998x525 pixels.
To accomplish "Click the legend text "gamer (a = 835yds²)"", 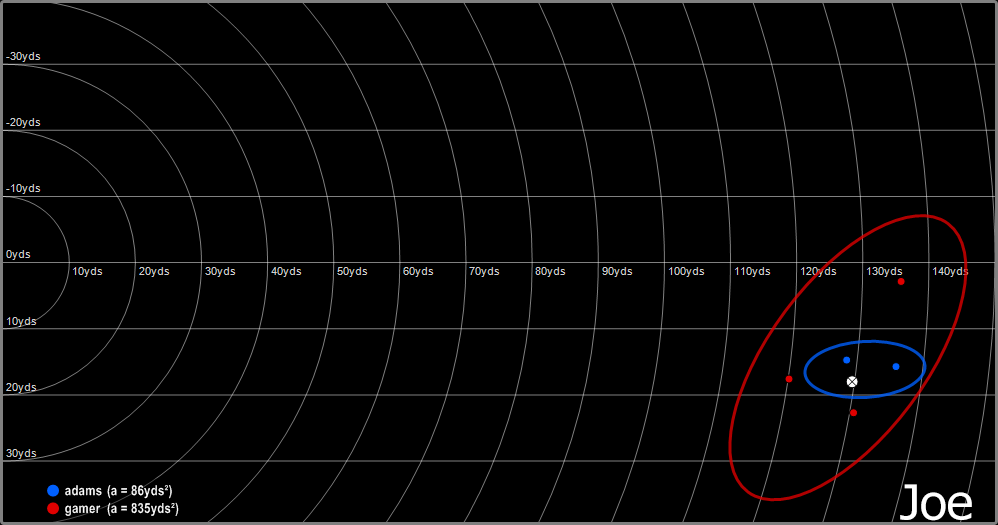I will (122, 508).
